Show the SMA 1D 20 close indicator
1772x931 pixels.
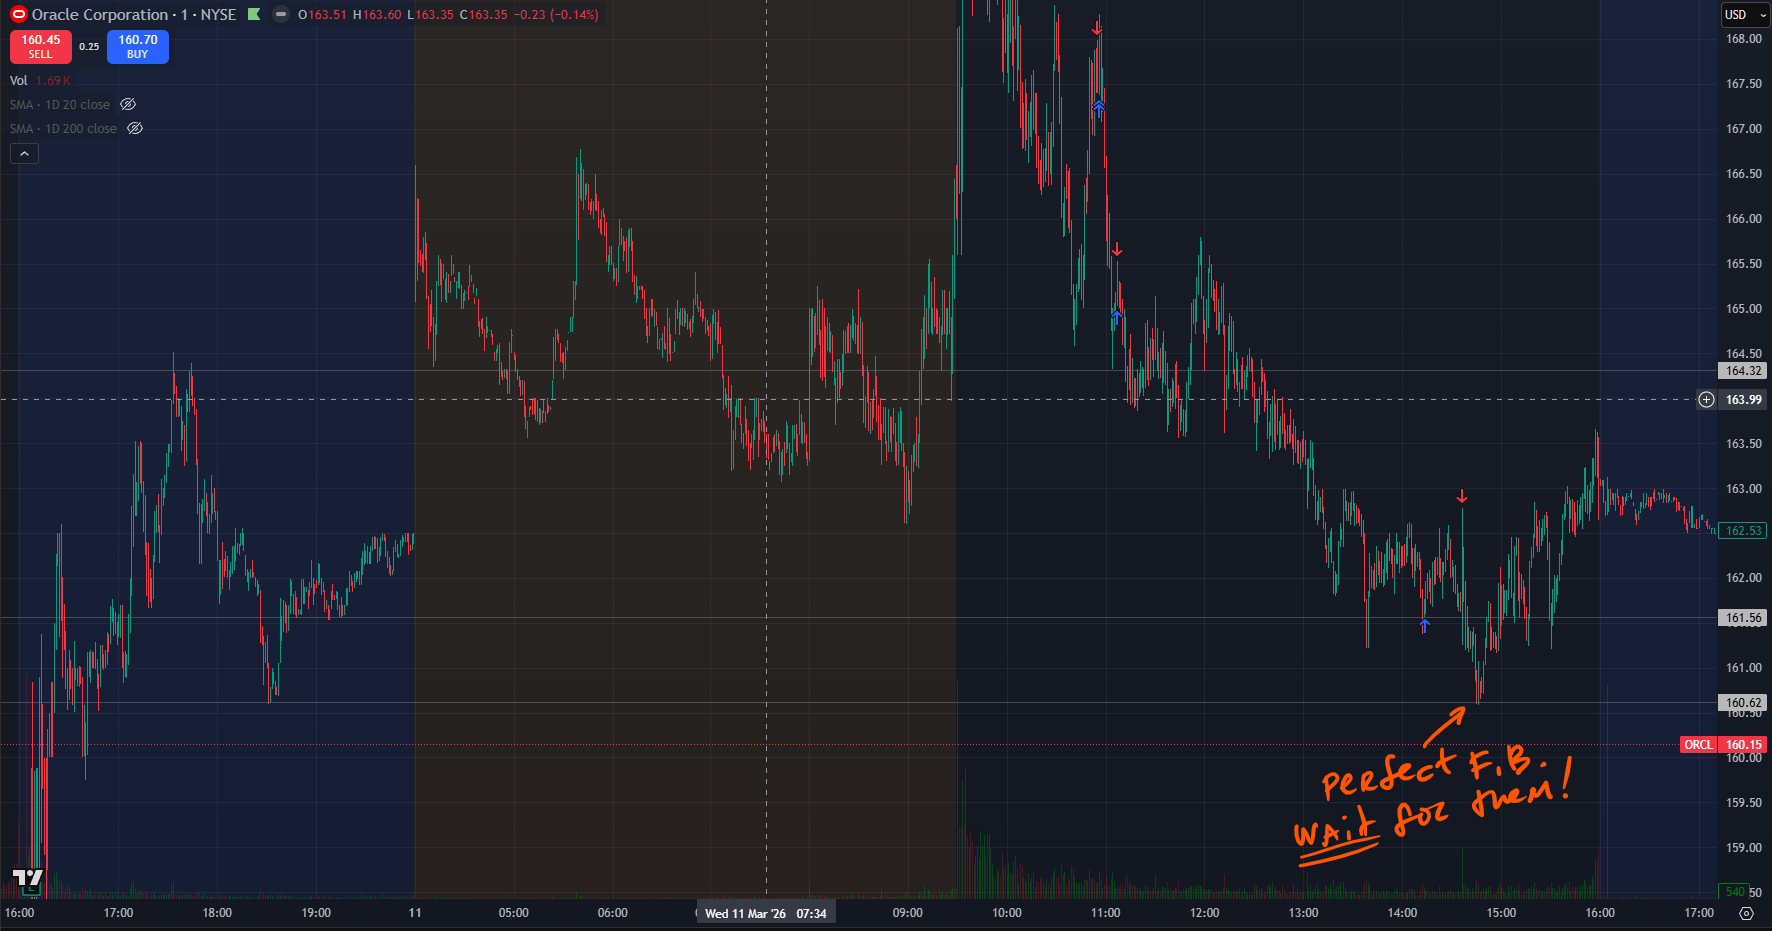click(128, 104)
